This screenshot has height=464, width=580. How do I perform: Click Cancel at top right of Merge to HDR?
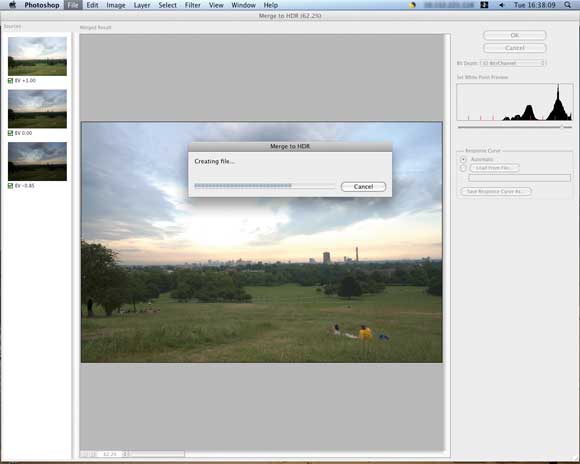coord(515,48)
